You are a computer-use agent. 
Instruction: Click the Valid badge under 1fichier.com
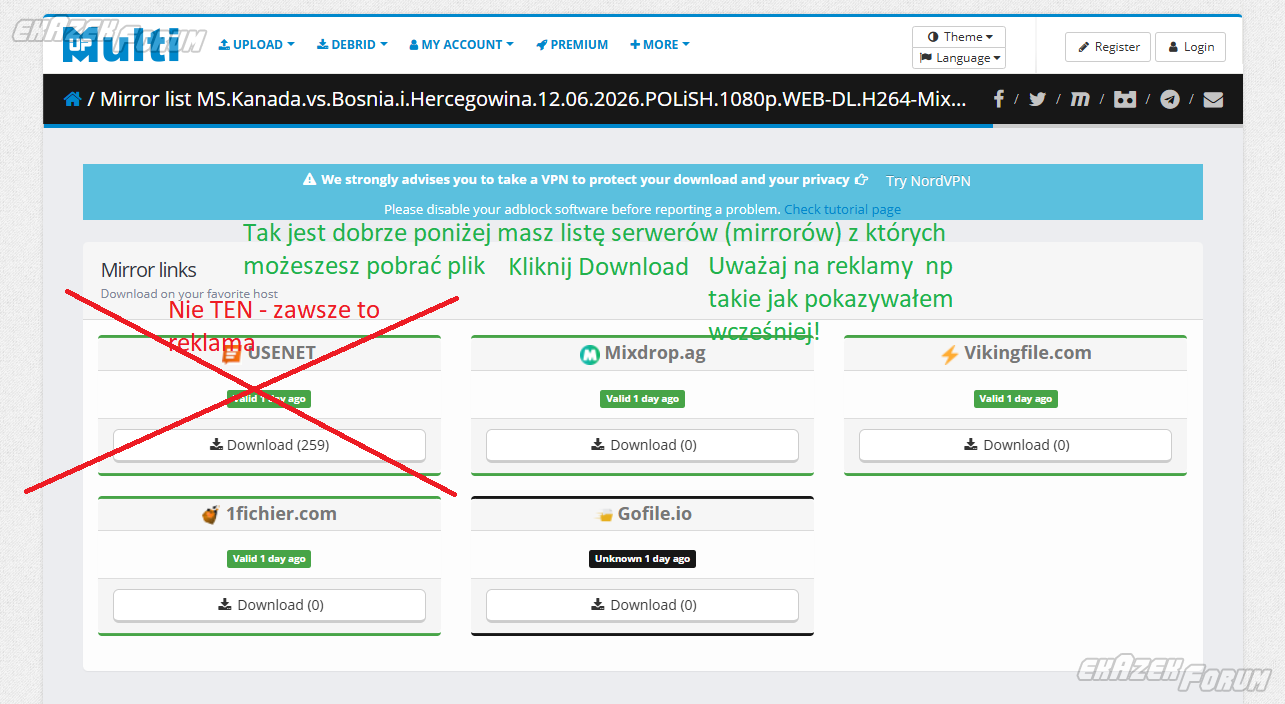click(x=269, y=558)
